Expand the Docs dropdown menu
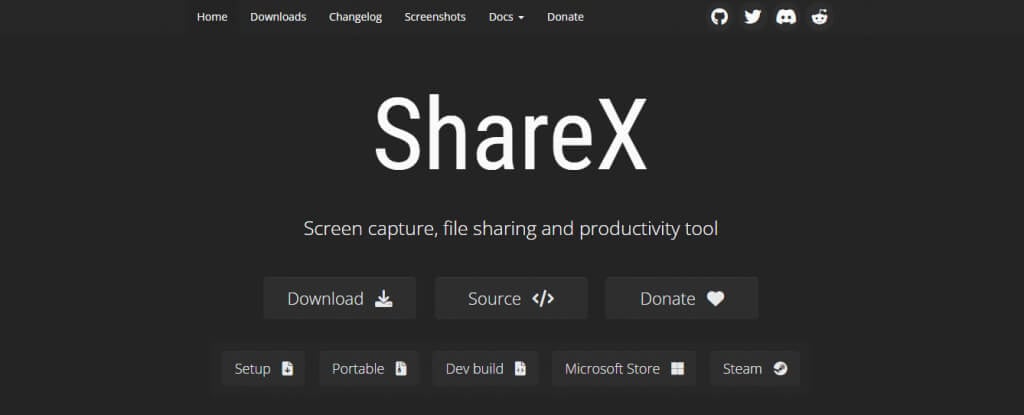This screenshot has width=1024, height=415. pos(506,17)
